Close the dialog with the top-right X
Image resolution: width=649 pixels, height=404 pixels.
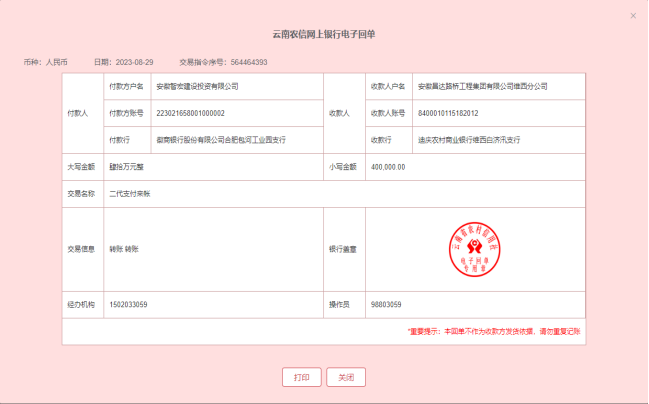point(633,16)
